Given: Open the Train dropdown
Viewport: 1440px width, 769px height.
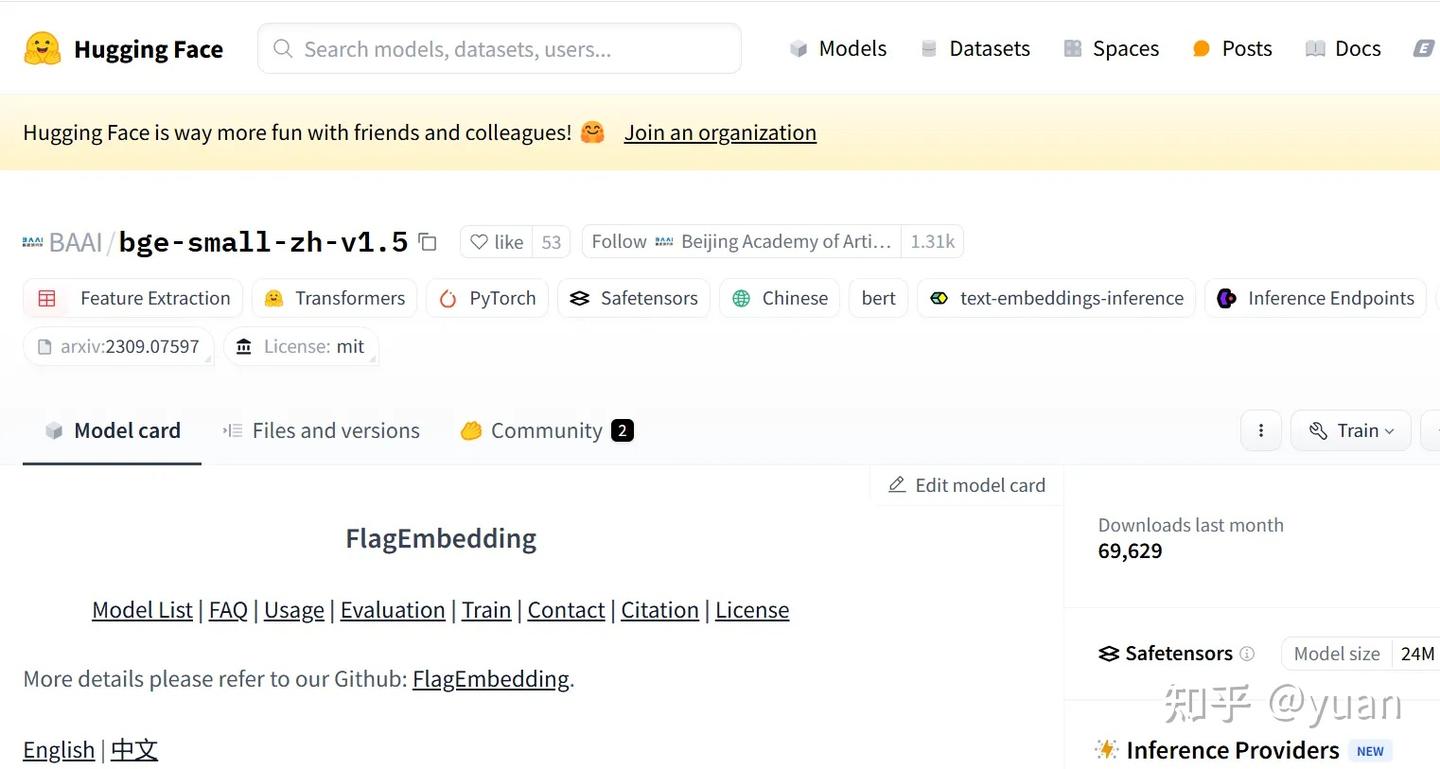Looking at the screenshot, I should click(x=1351, y=430).
